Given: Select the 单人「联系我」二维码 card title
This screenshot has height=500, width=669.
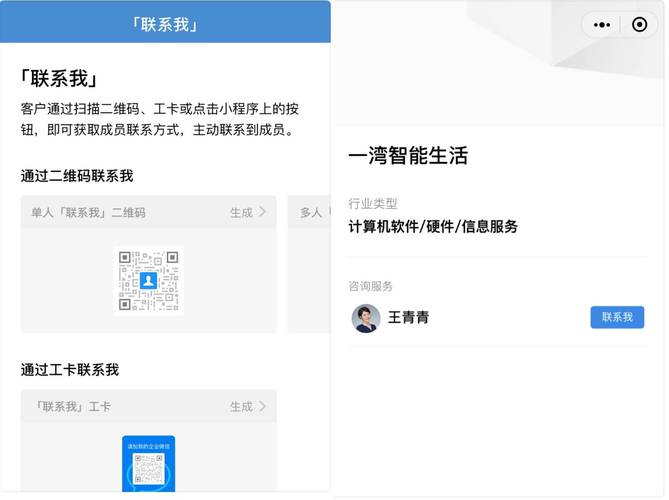Looking at the screenshot, I should pos(88,212).
